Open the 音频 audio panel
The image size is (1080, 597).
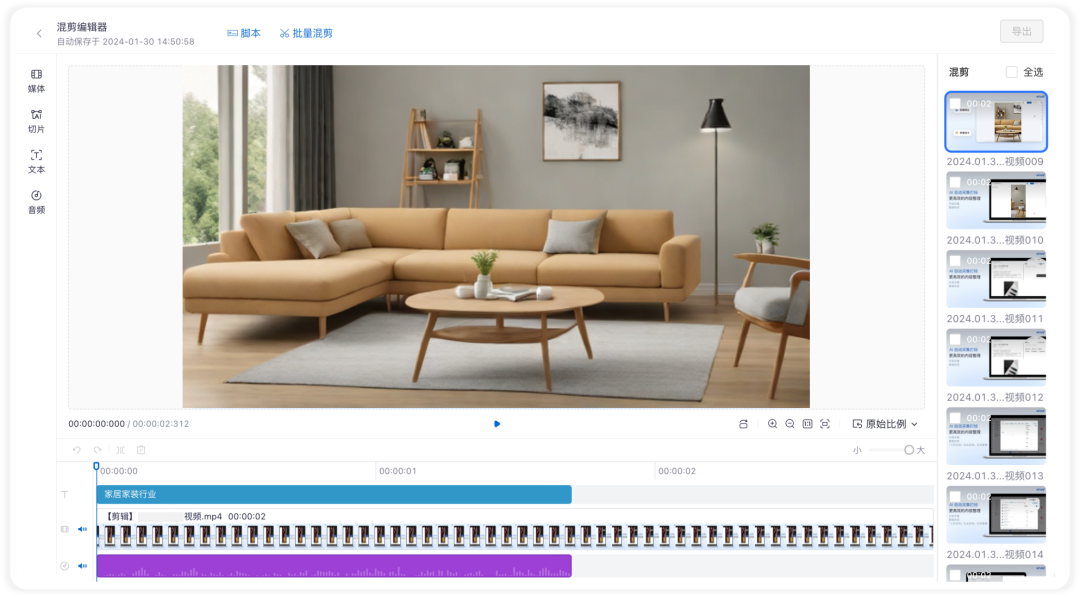37,202
